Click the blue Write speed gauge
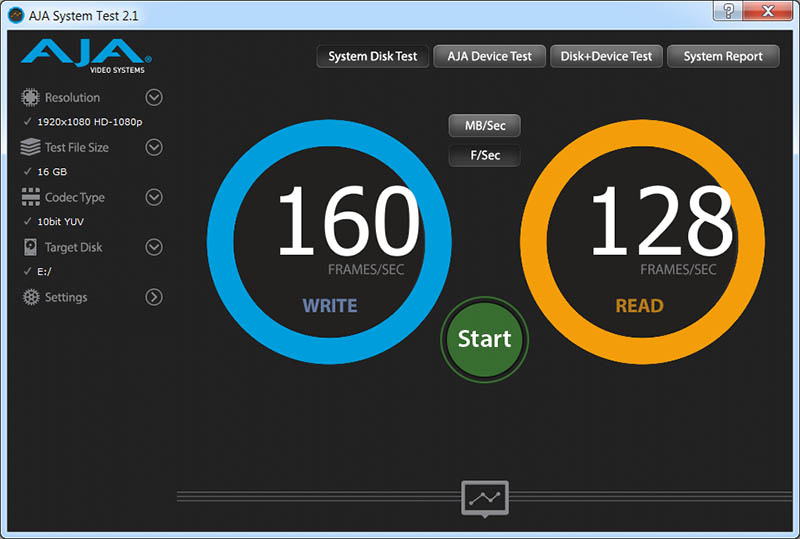800x539 pixels. 329,242
